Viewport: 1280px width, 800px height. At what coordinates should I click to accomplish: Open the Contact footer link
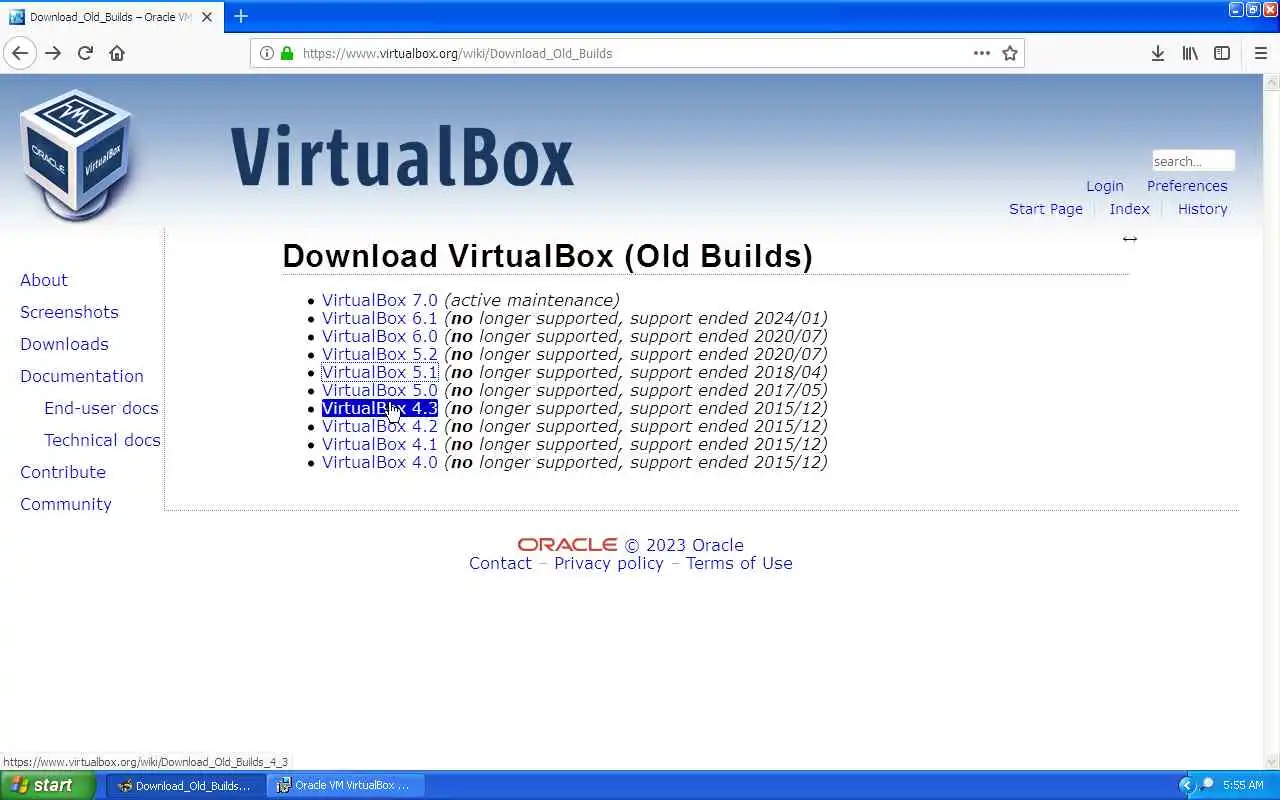[x=500, y=563]
